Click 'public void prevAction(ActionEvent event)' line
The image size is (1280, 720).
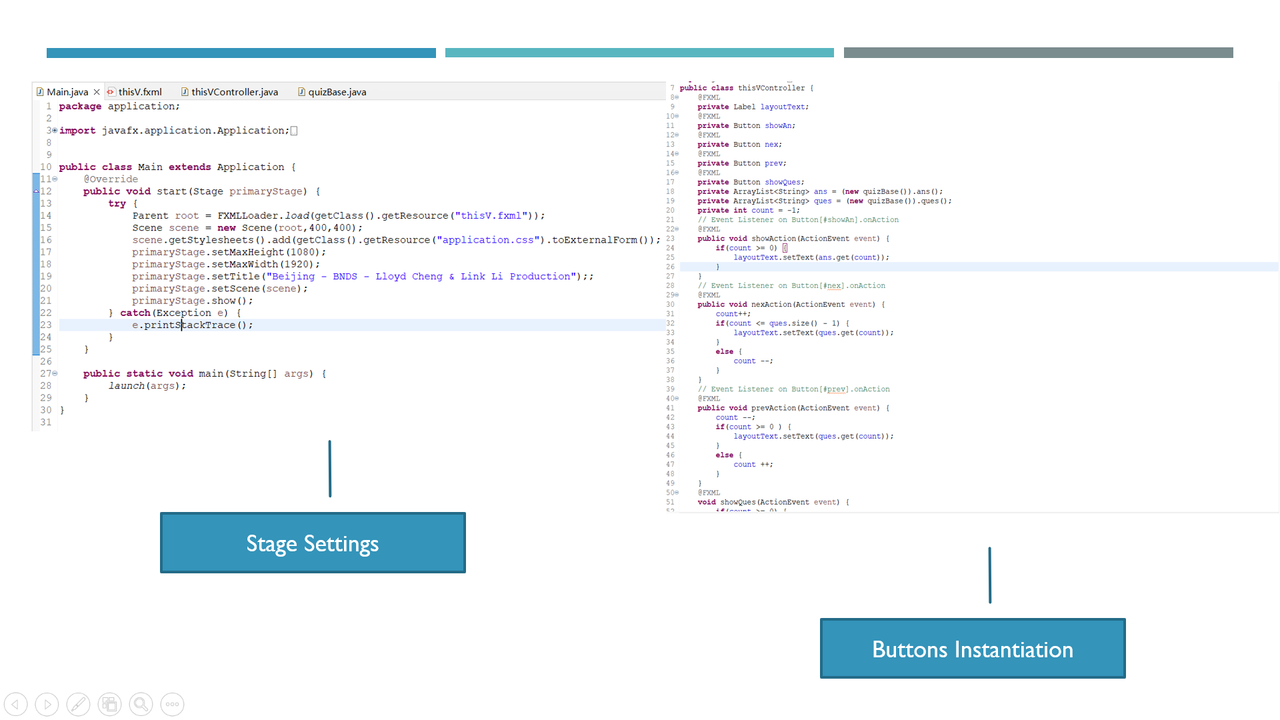(x=793, y=408)
